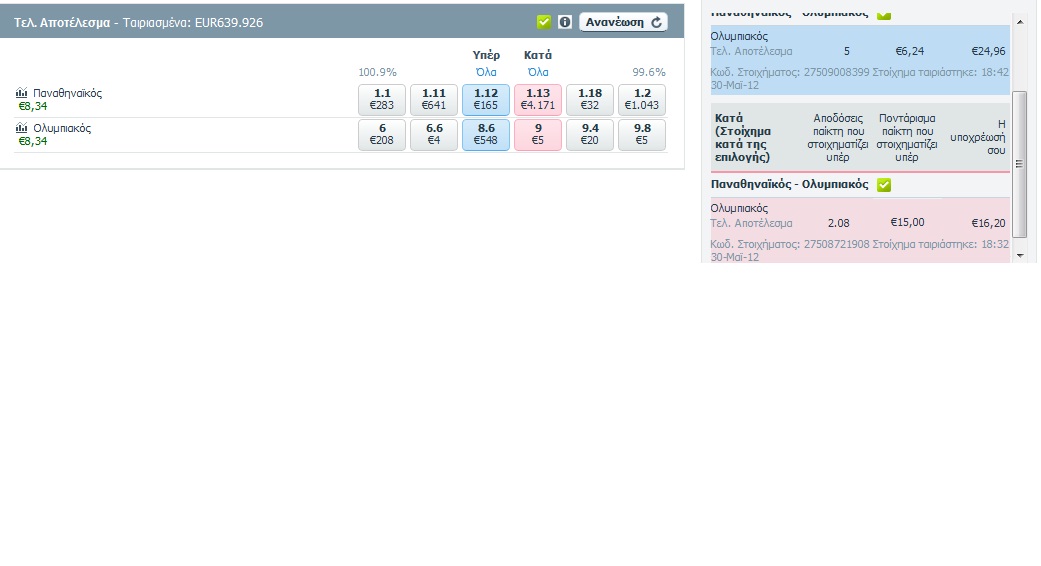Click Κατά (Στοίχημα κατά της επιλογής) header
This screenshot has height=566, width=1041.
click(x=743, y=137)
